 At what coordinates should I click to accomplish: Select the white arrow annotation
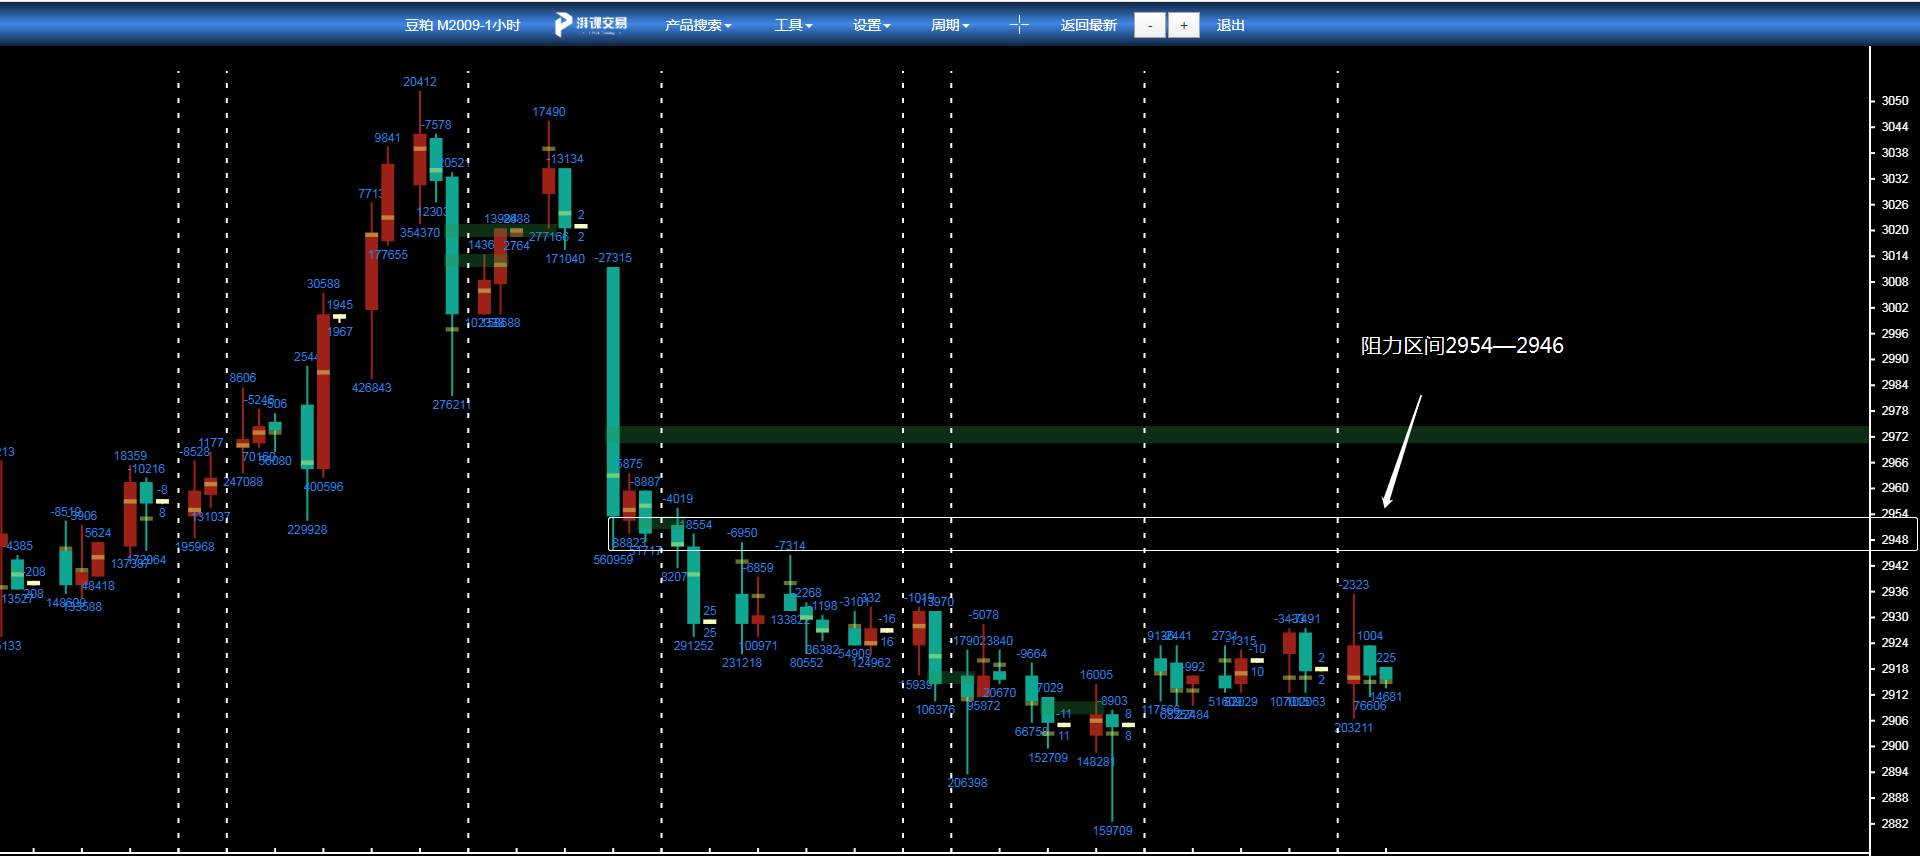pyautogui.click(x=1401, y=451)
